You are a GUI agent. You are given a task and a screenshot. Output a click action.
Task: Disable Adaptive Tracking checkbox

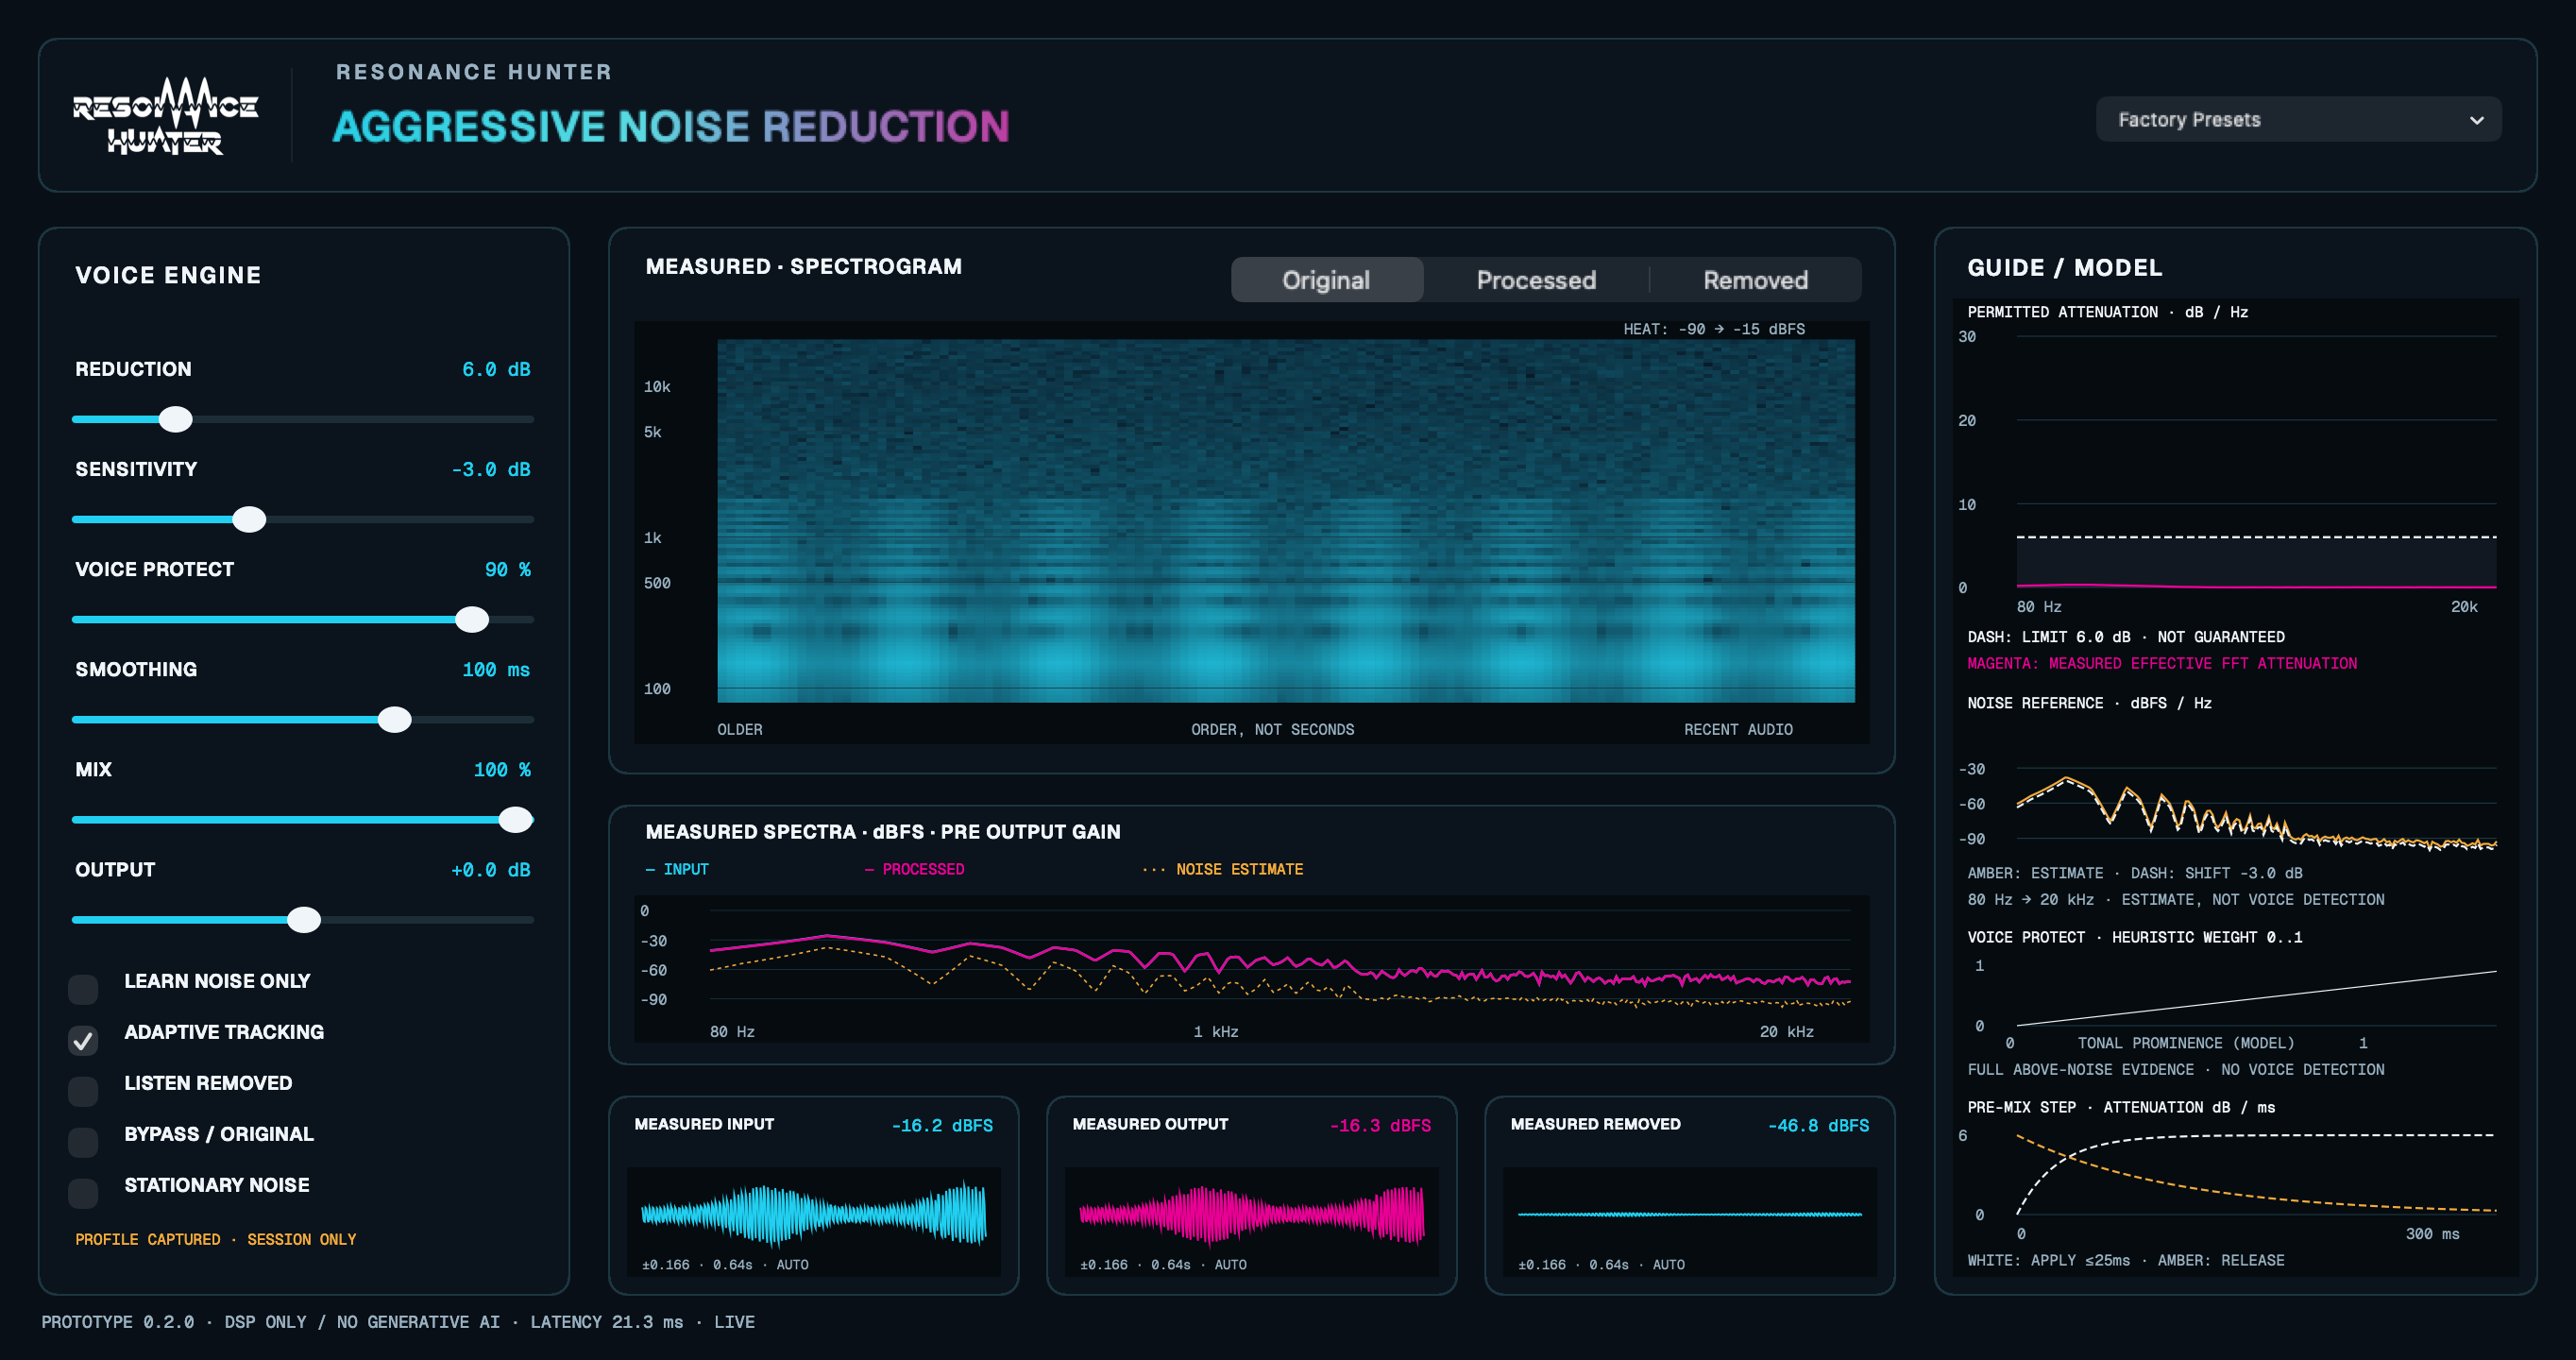tap(83, 1040)
